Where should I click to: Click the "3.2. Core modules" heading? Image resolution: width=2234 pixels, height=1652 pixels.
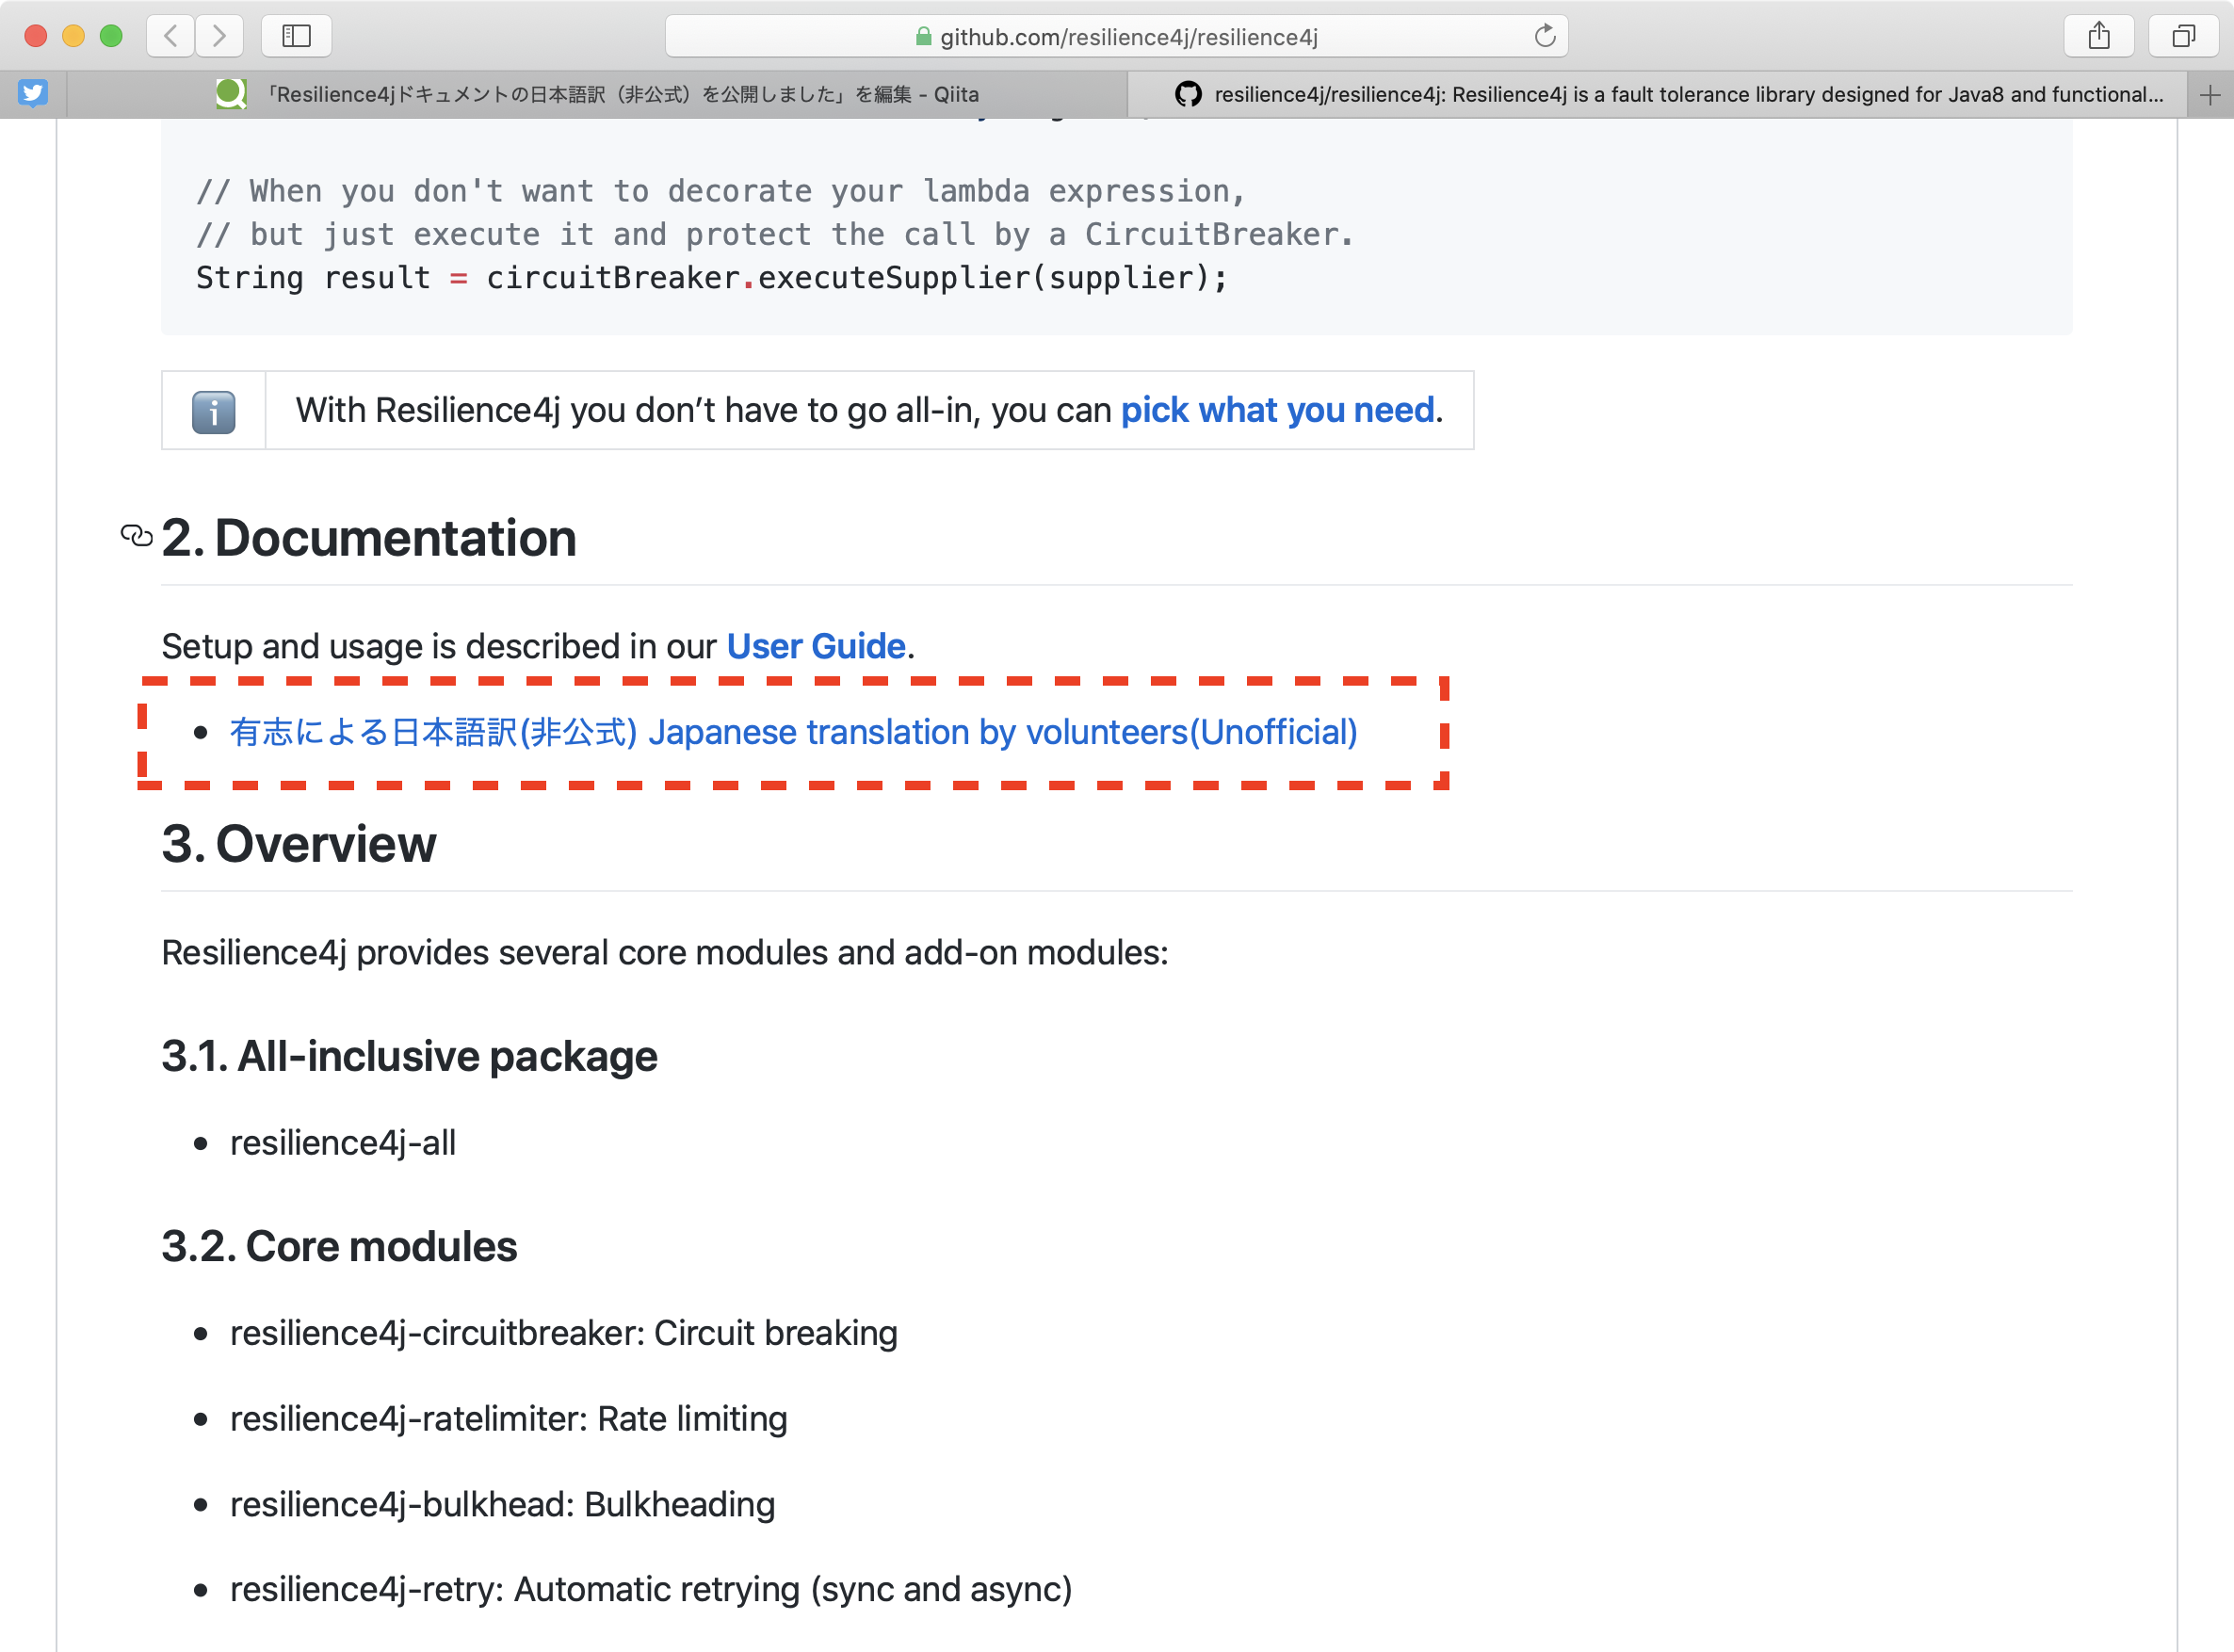(339, 1246)
